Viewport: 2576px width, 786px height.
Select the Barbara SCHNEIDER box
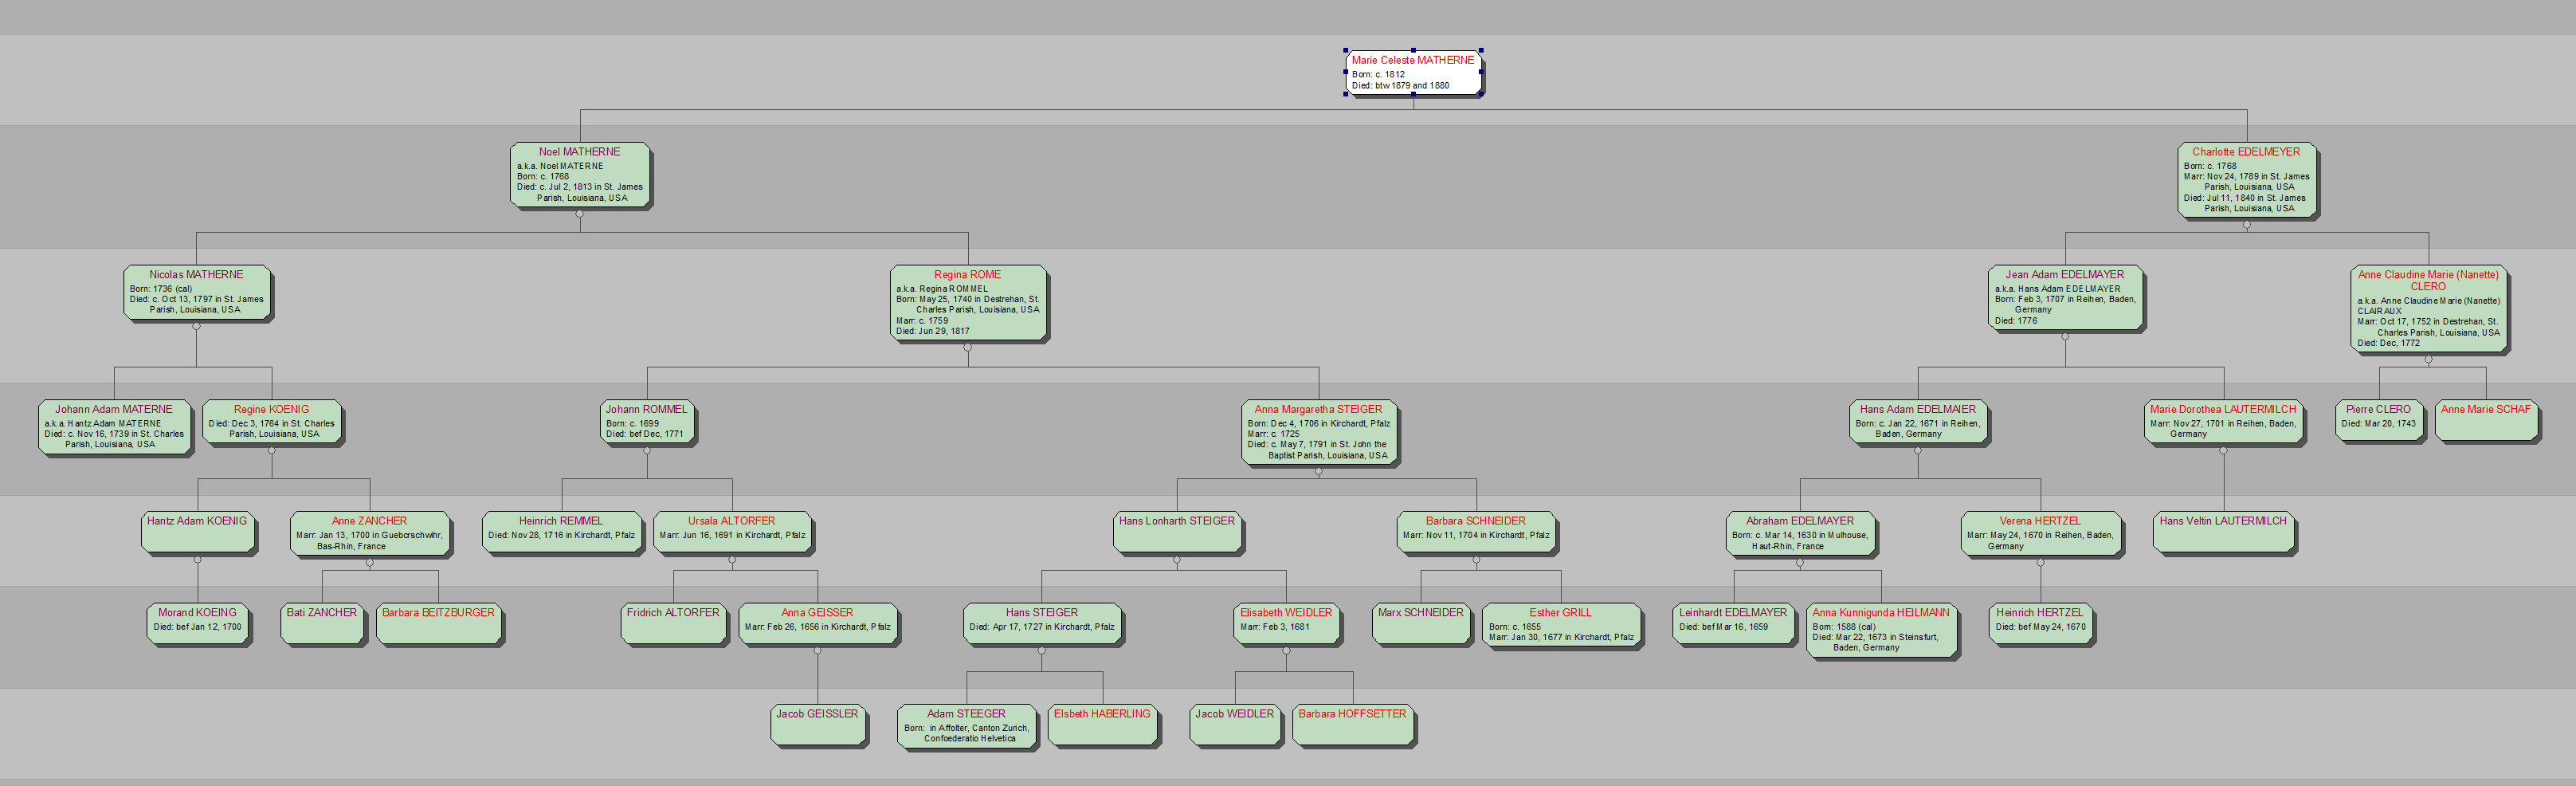click(1475, 532)
